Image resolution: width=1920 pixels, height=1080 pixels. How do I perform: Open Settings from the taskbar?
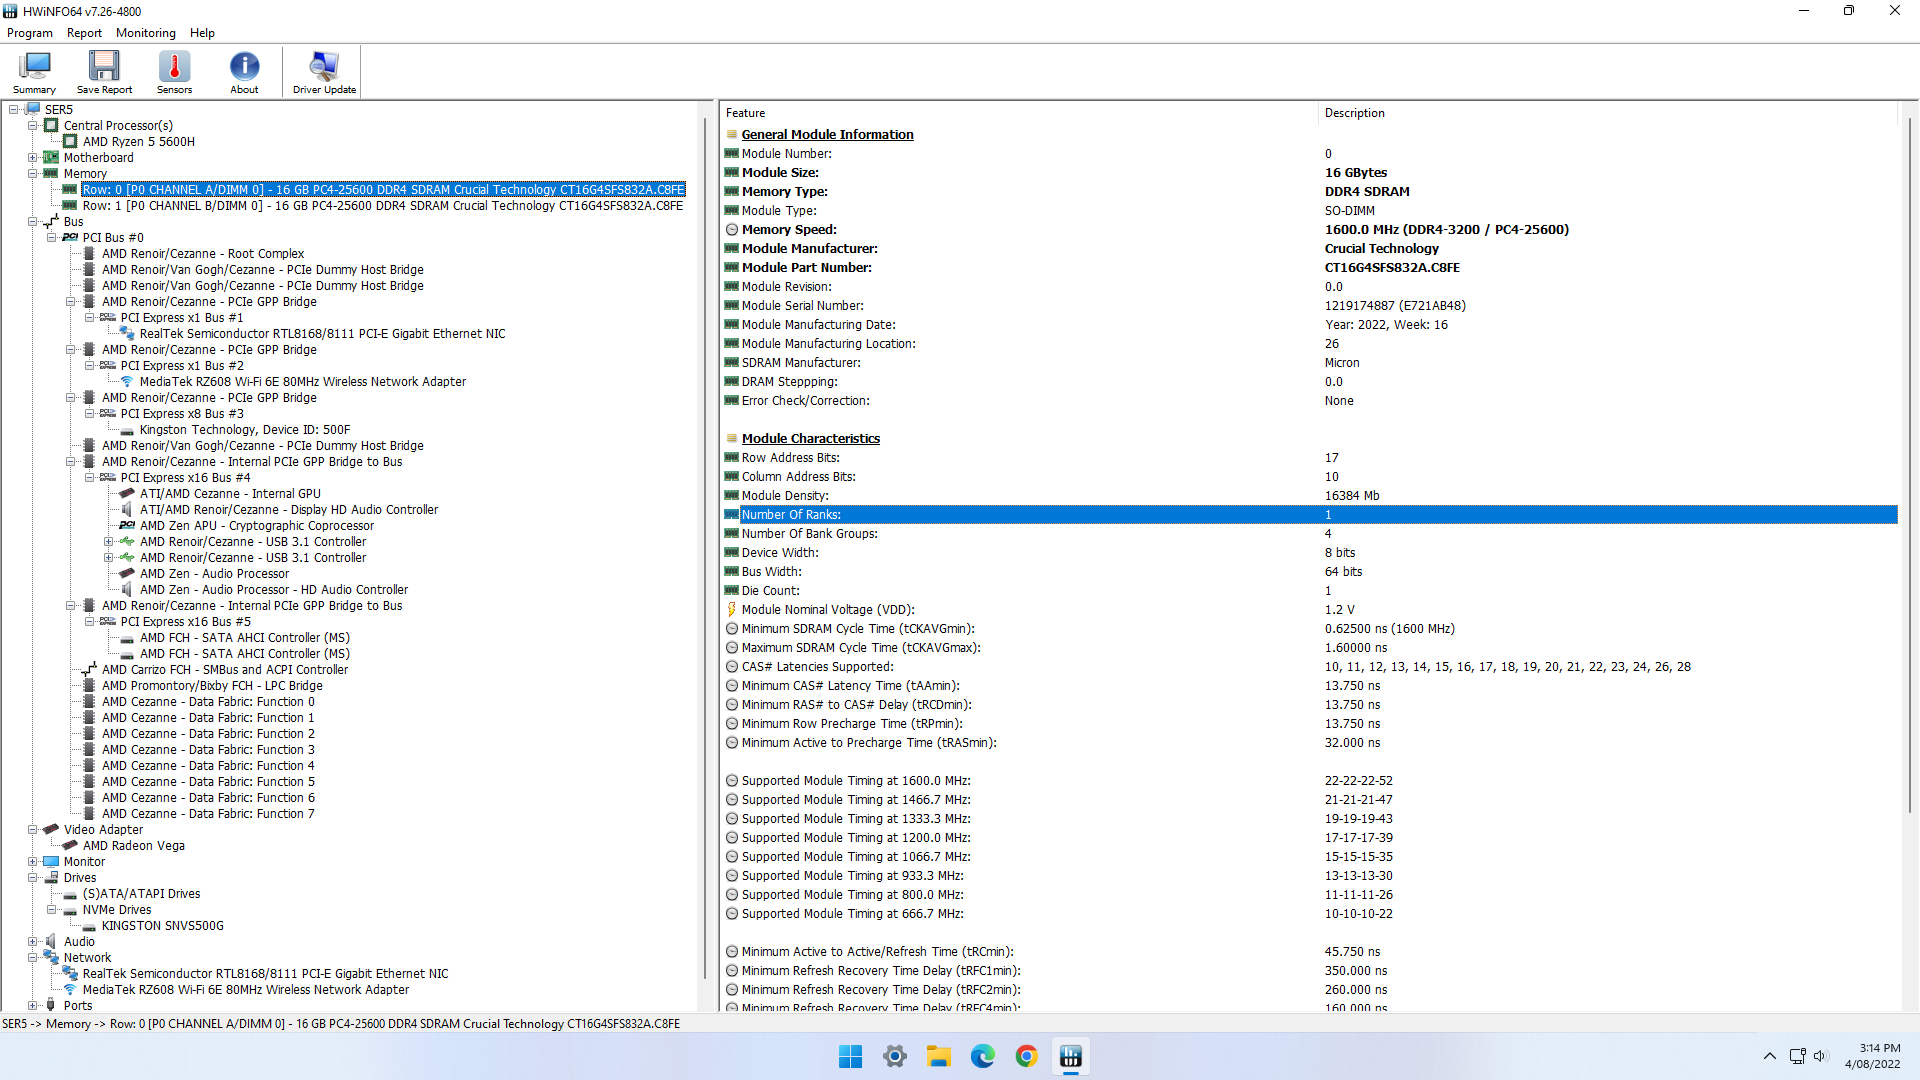(x=895, y=1056)
